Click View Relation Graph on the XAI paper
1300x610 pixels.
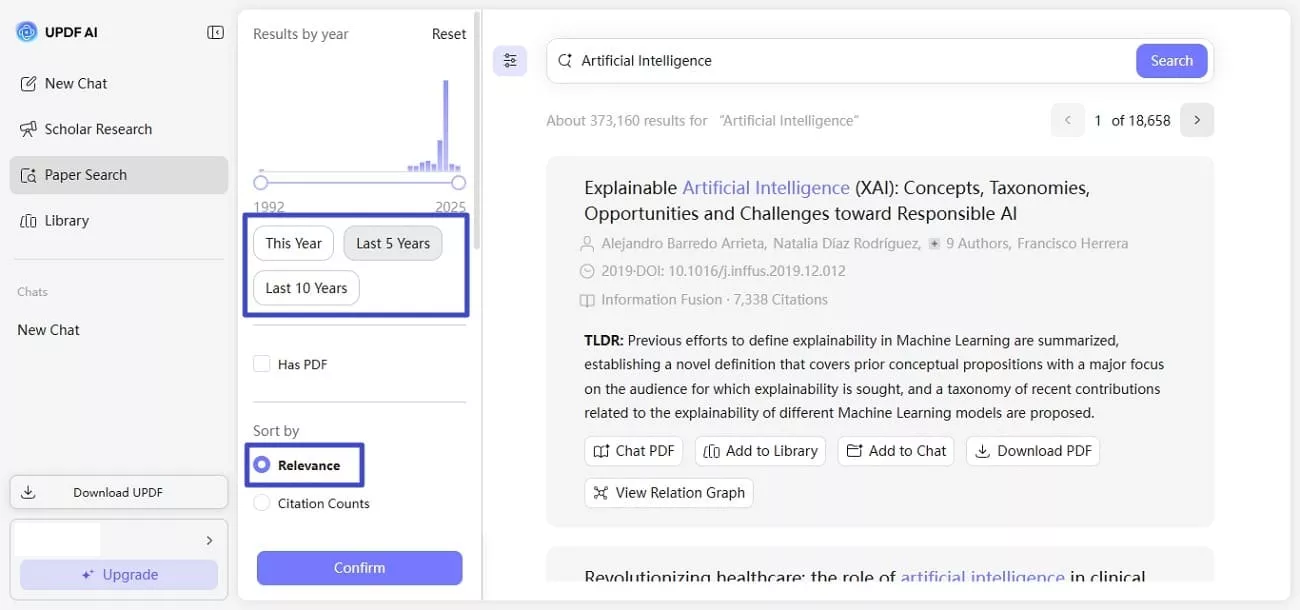(668, 492)
